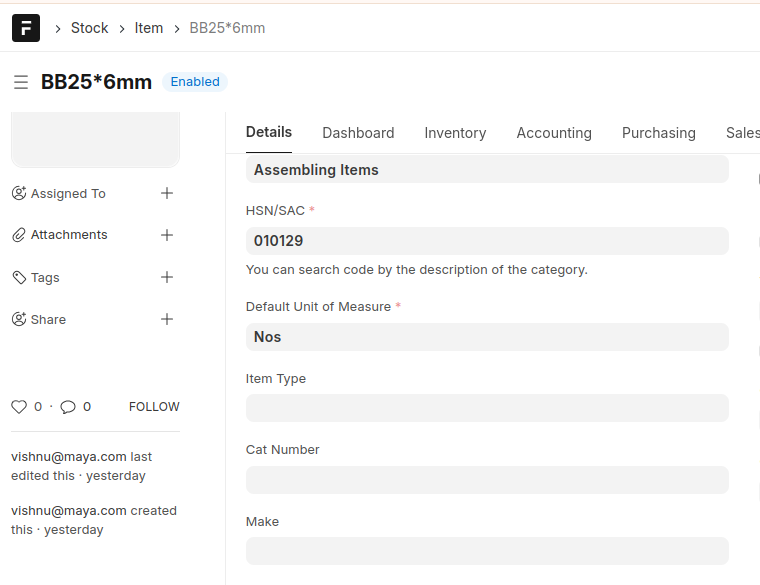
Task: Open comments via the speech bubble icon
Action: coord(68,407)
